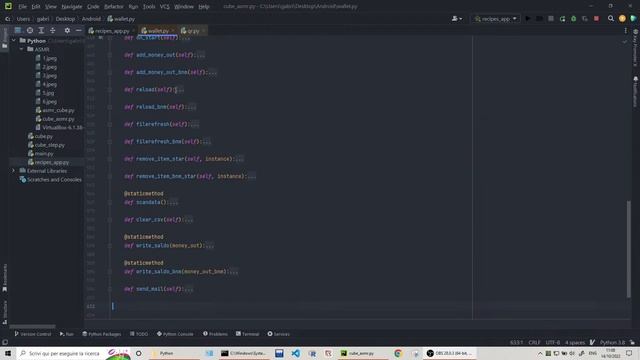Toggle Bookmarks tool window side tab

pos(4,278)
